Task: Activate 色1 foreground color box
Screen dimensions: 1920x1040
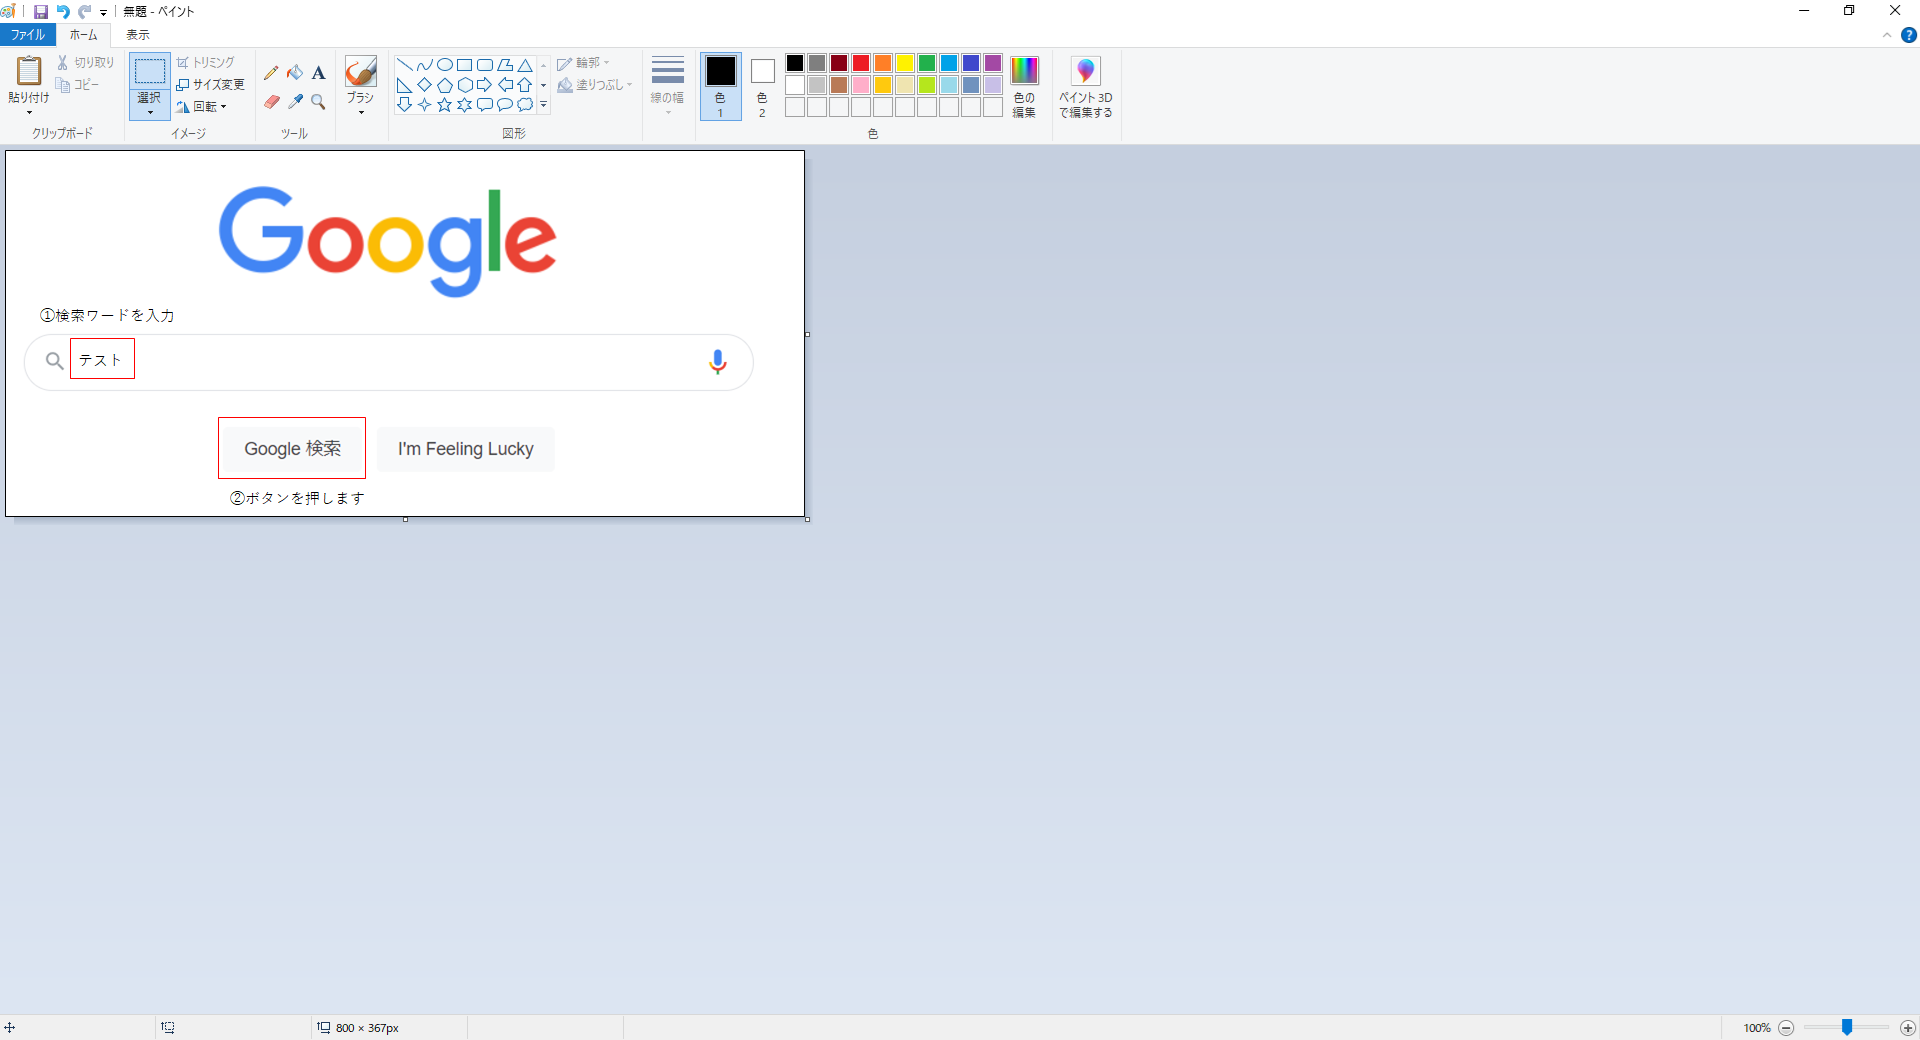Action: (720, 86)
